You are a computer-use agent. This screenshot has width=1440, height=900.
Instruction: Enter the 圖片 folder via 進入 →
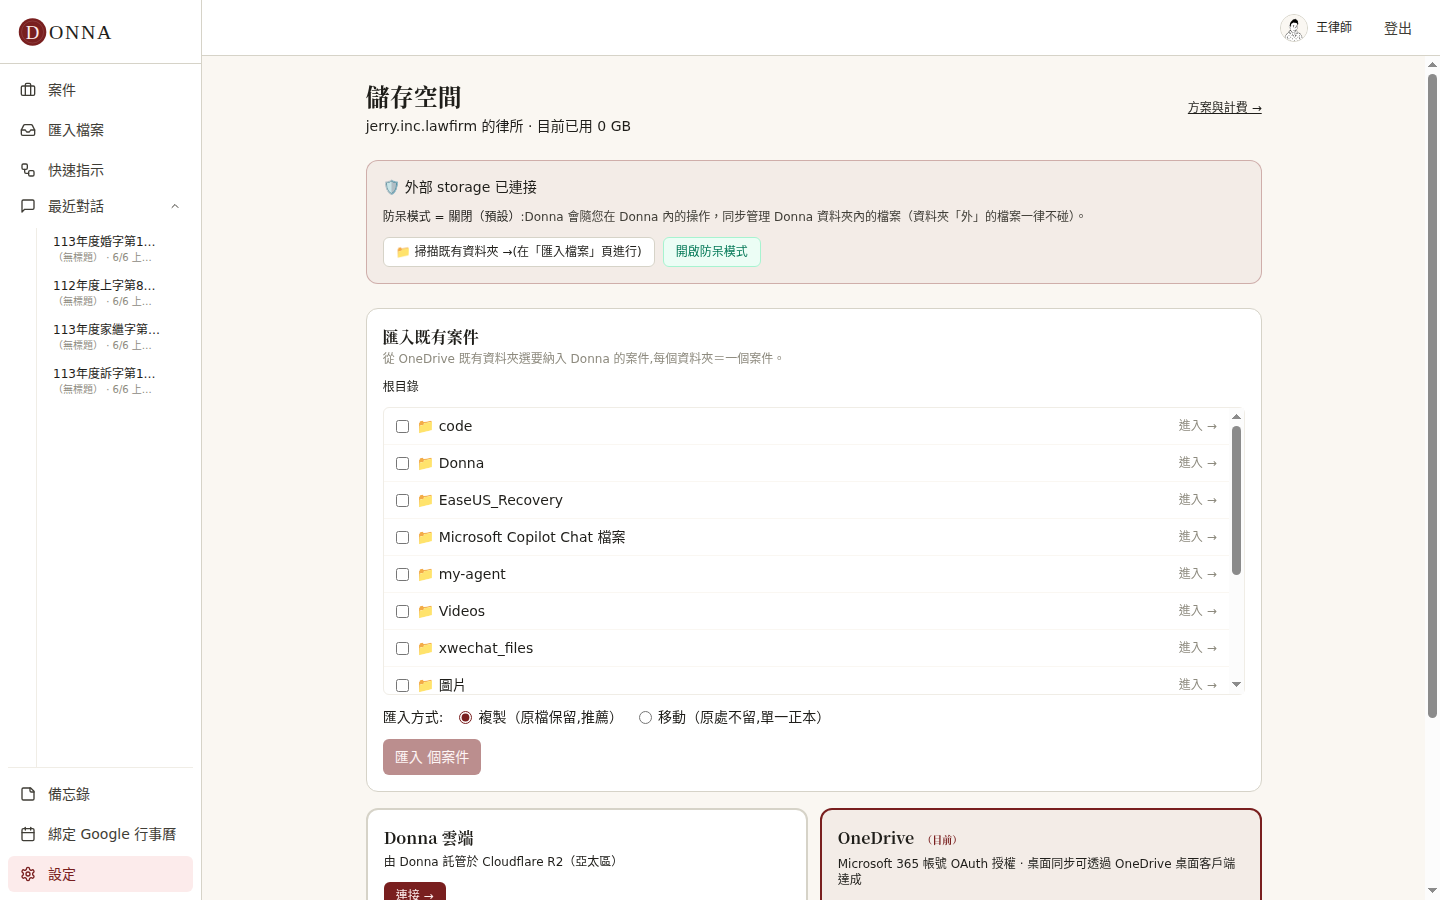[x=1197, y=685]
